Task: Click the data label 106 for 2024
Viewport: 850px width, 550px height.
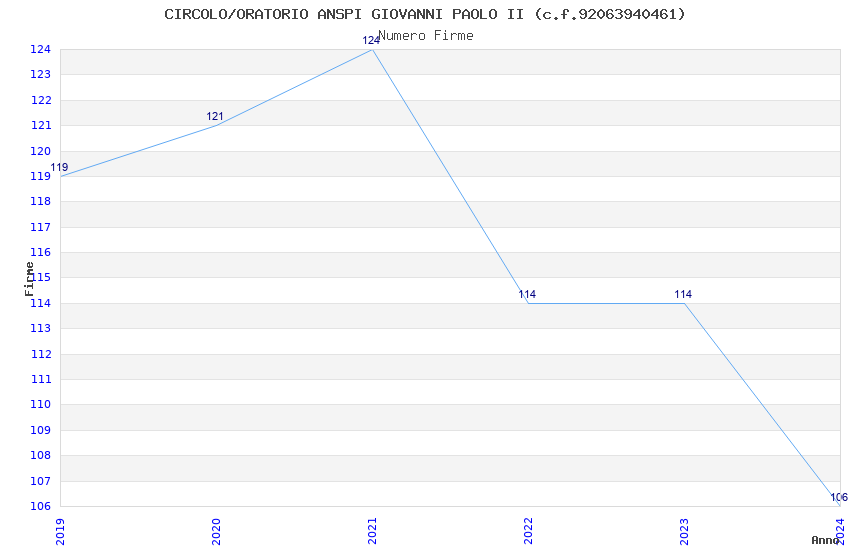Action: click(x=839, y=497)
